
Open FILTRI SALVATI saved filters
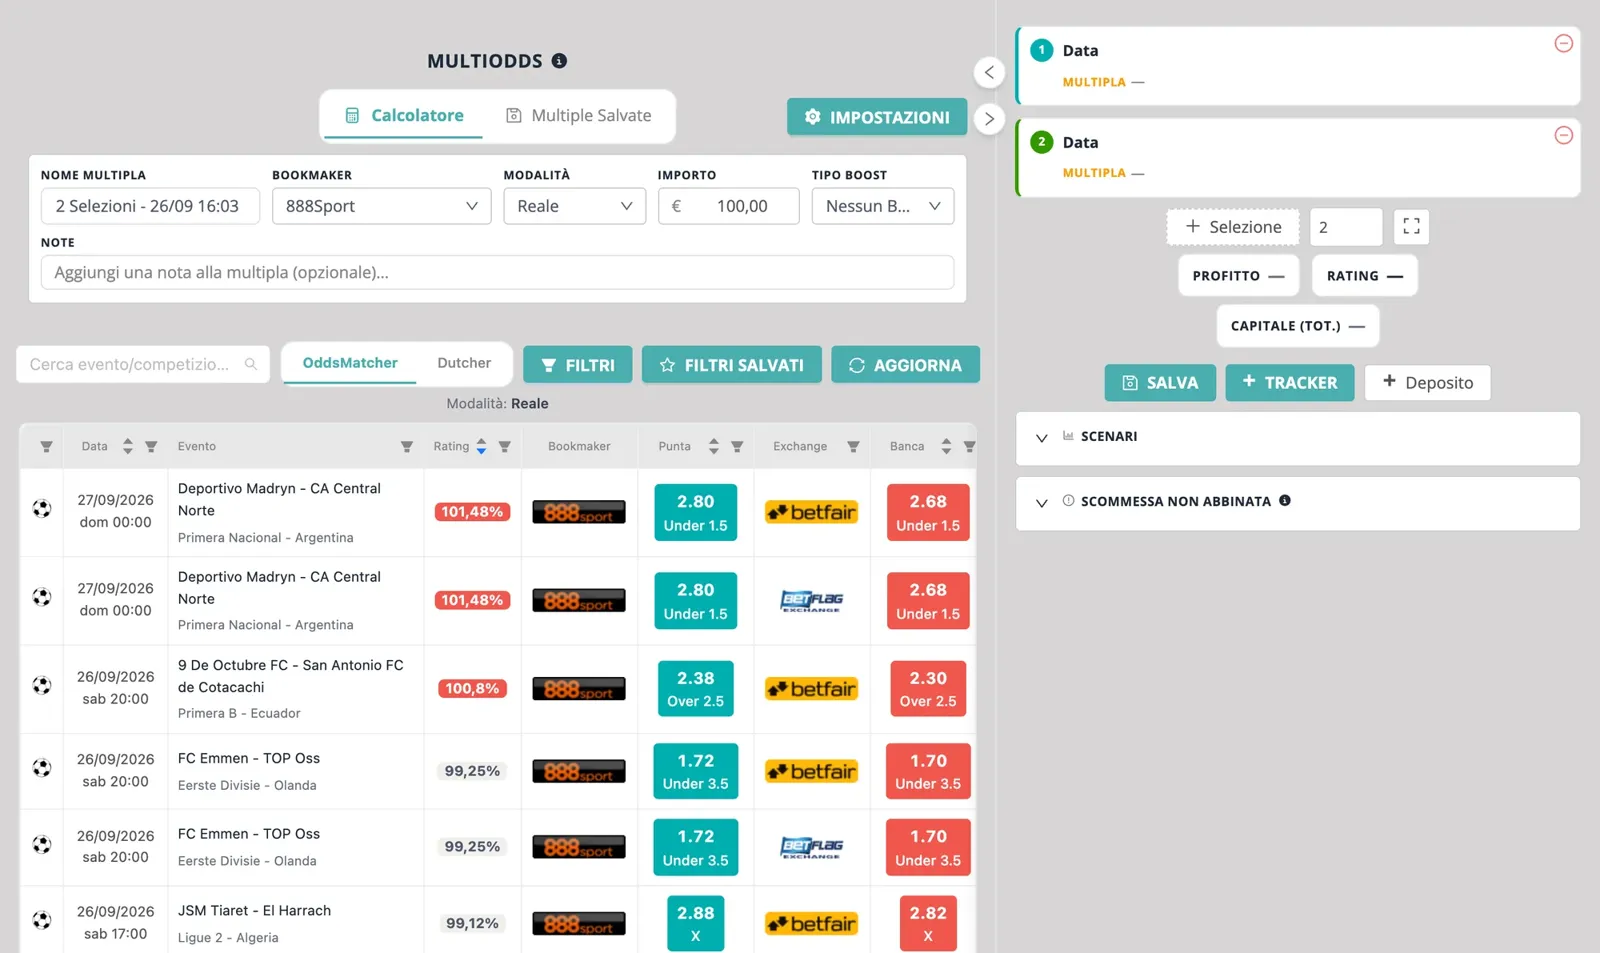point(732,365)
